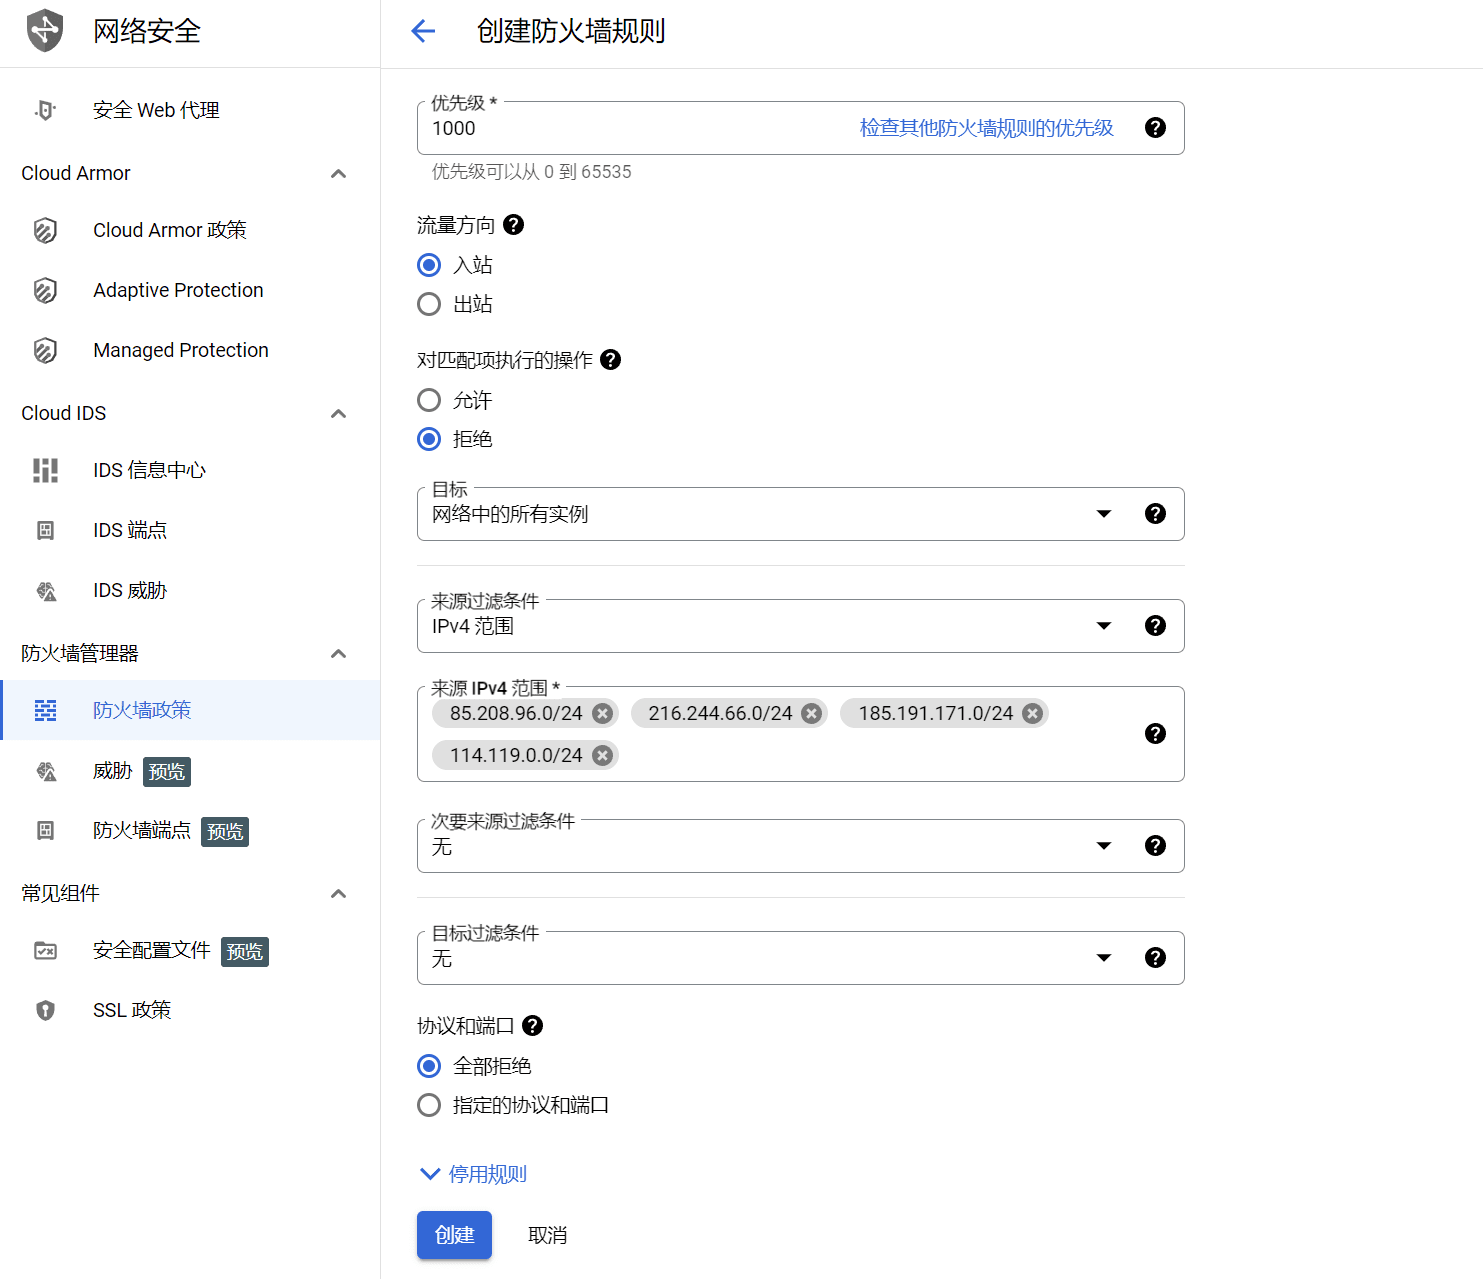Remove the 85.208.96.0/24 IPv4 range chip

point(601,713)
